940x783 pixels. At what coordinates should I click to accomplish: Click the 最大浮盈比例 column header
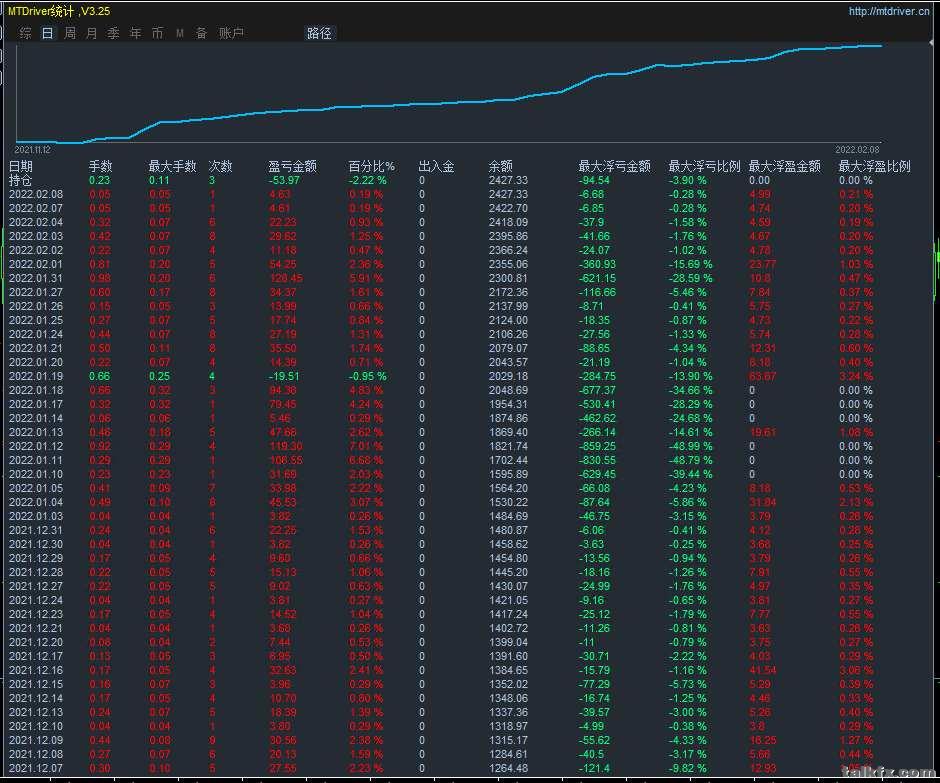[x=875, y=166]
